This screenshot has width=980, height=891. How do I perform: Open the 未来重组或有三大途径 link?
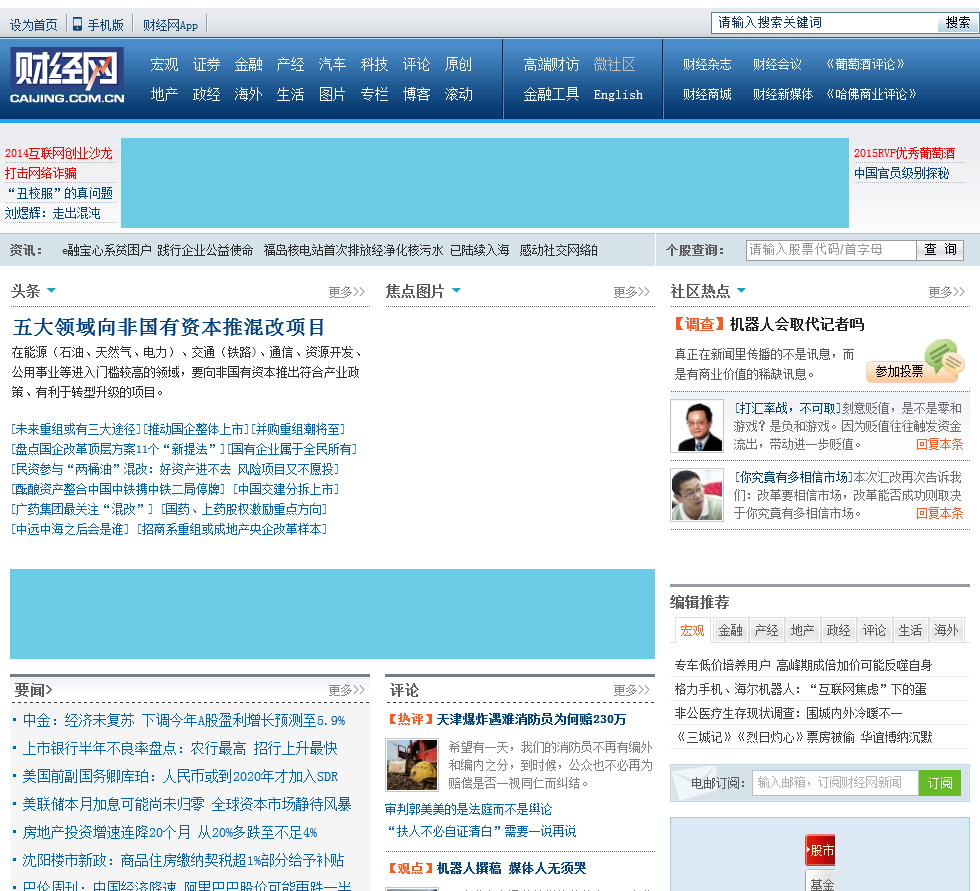[76, 429]
